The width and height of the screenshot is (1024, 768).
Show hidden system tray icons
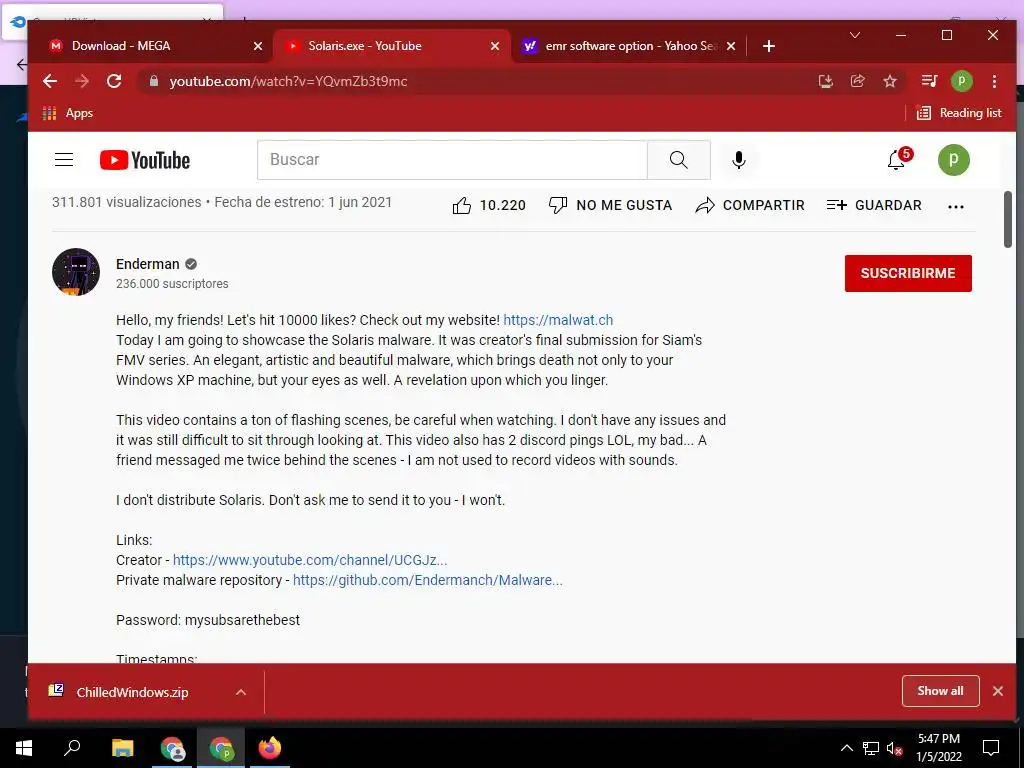[846, 748]
